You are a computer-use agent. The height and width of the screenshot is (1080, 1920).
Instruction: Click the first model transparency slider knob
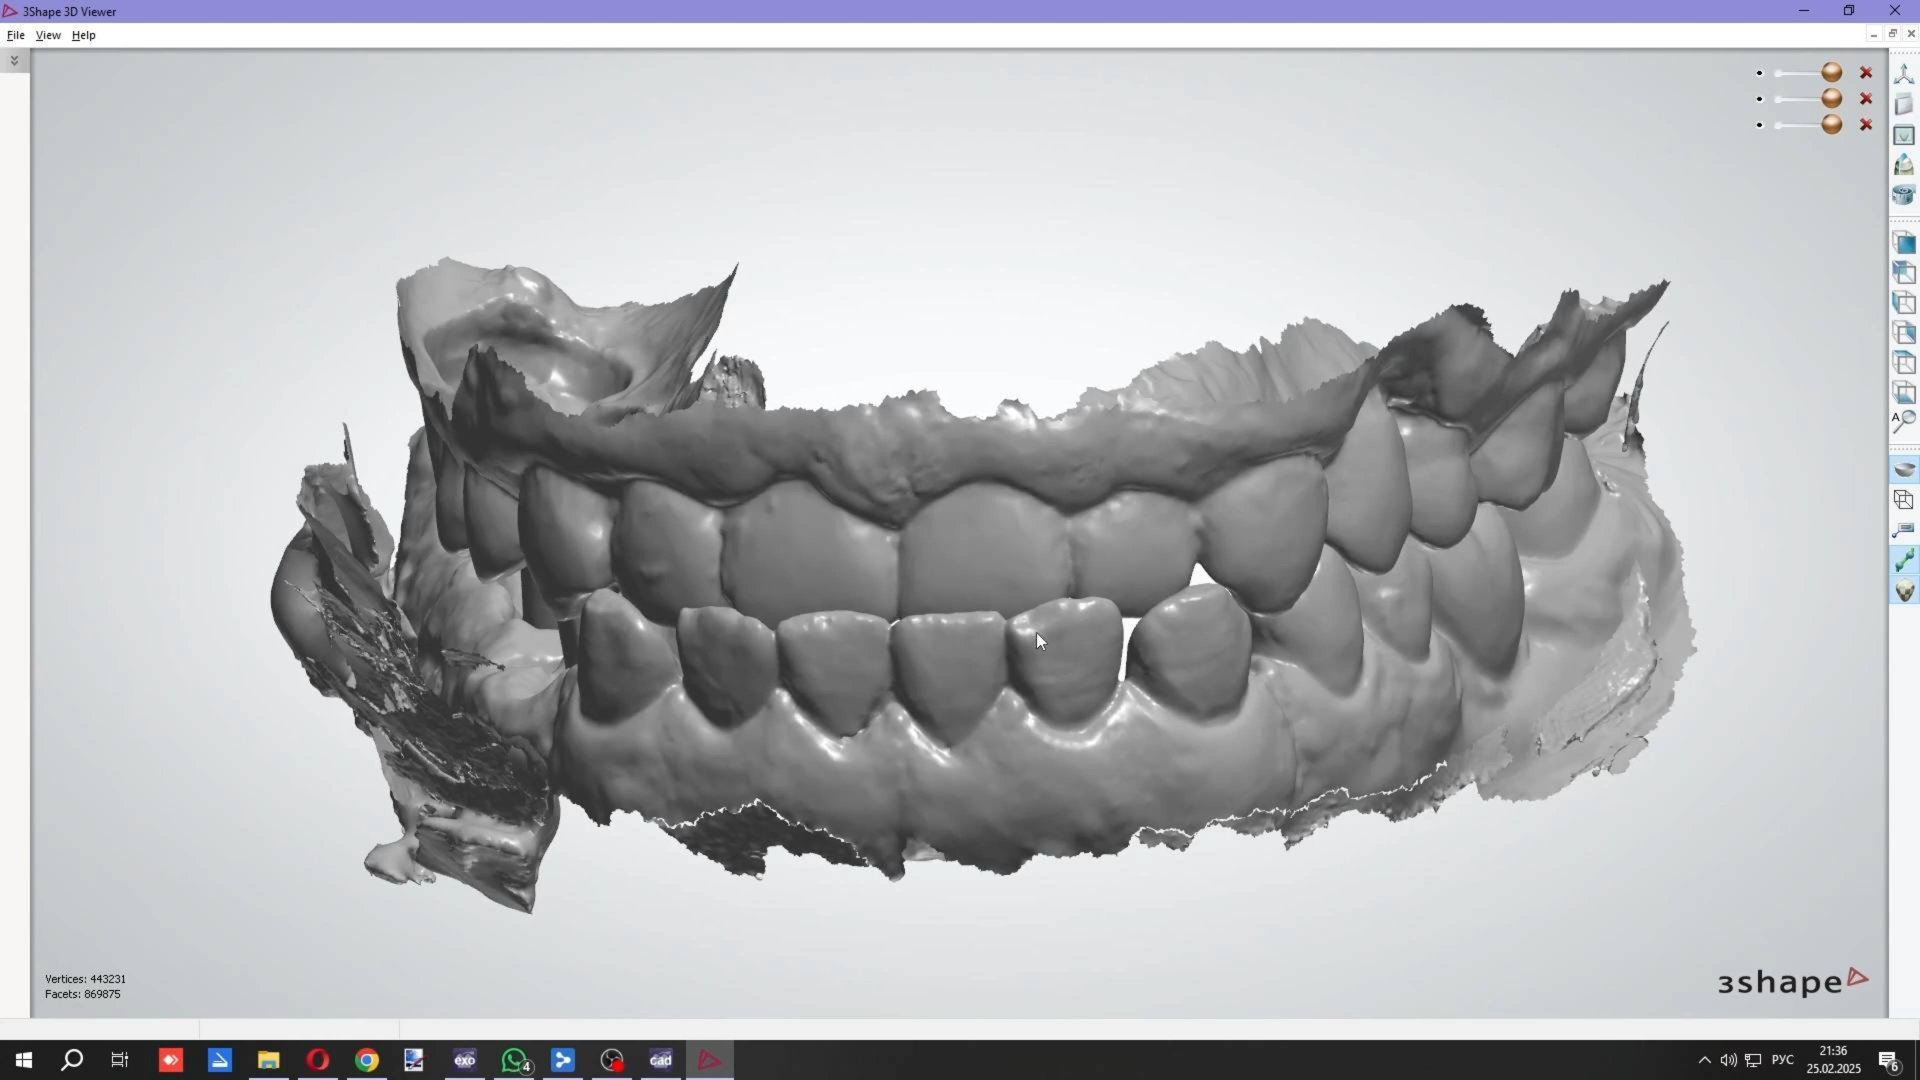click(1832, 72)
